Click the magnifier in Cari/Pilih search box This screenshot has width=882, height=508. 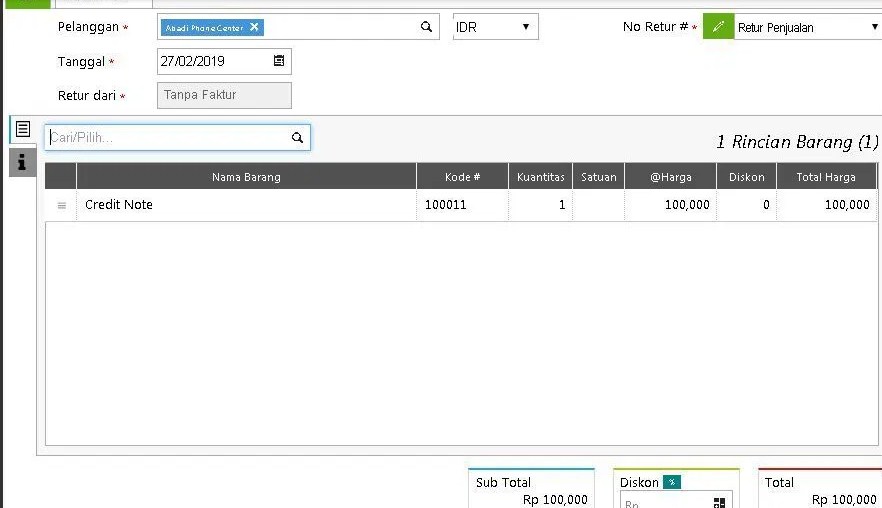297,138
